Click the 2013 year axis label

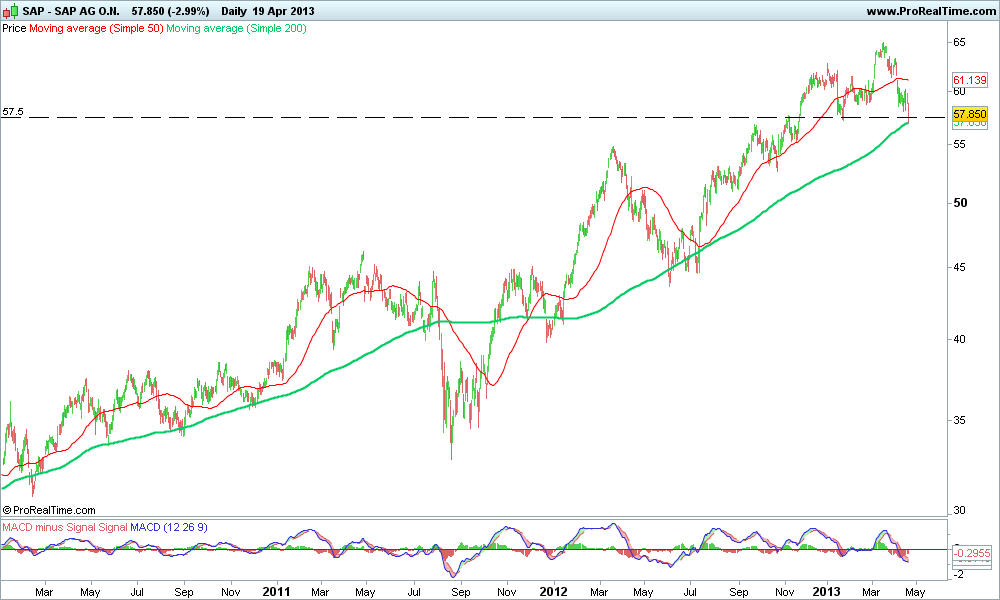[x=826, y=592]
